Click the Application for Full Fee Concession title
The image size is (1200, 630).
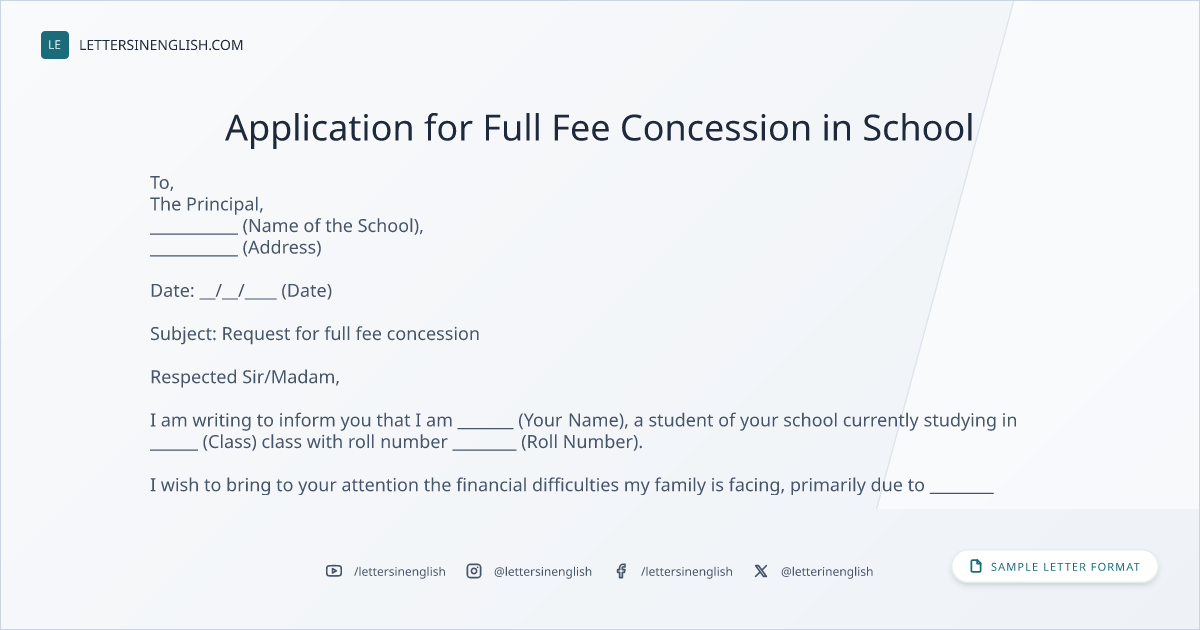[599, 128]
